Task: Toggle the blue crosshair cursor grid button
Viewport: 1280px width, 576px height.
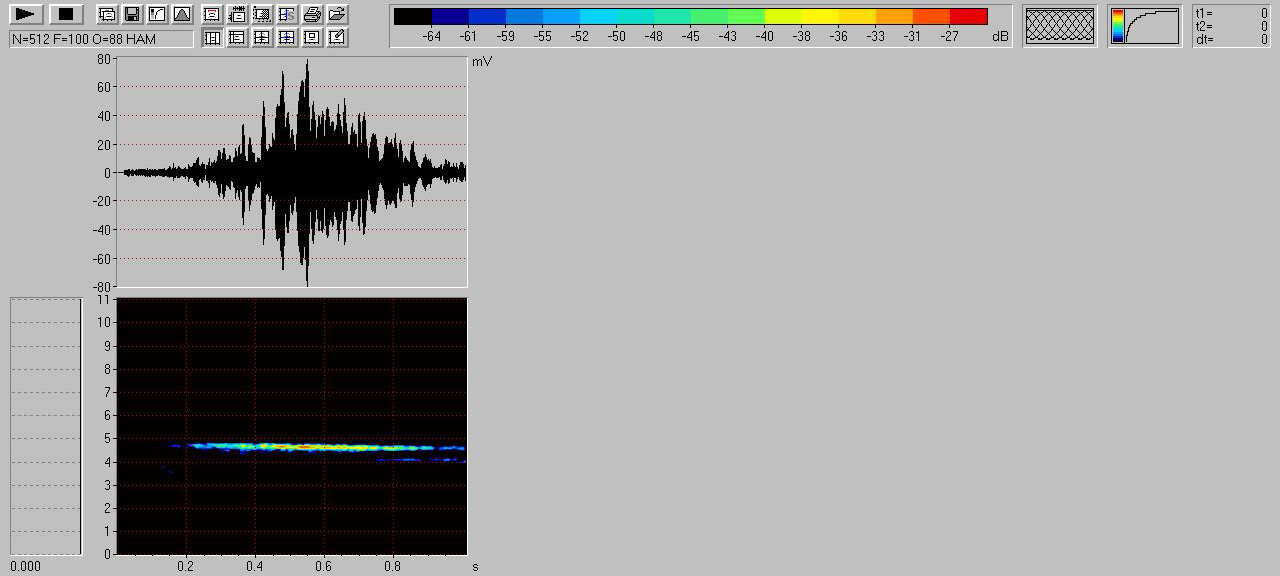Action: pos(287,38)
